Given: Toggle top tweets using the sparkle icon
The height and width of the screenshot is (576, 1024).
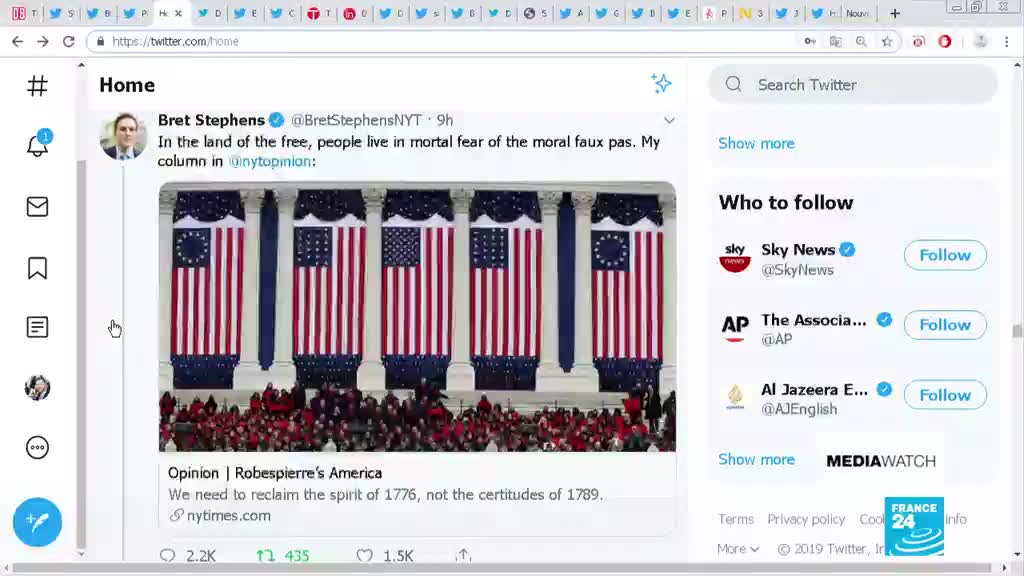Looking at the screenshot, I should 661,84.
